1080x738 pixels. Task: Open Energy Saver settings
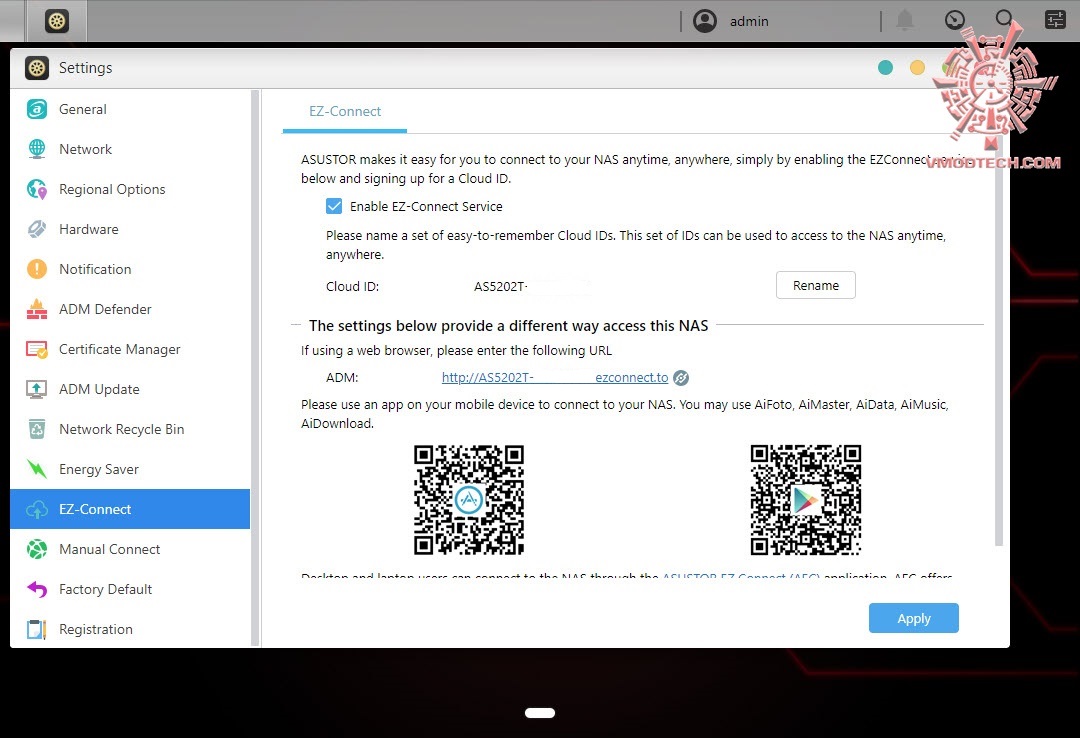pos(130,469)
